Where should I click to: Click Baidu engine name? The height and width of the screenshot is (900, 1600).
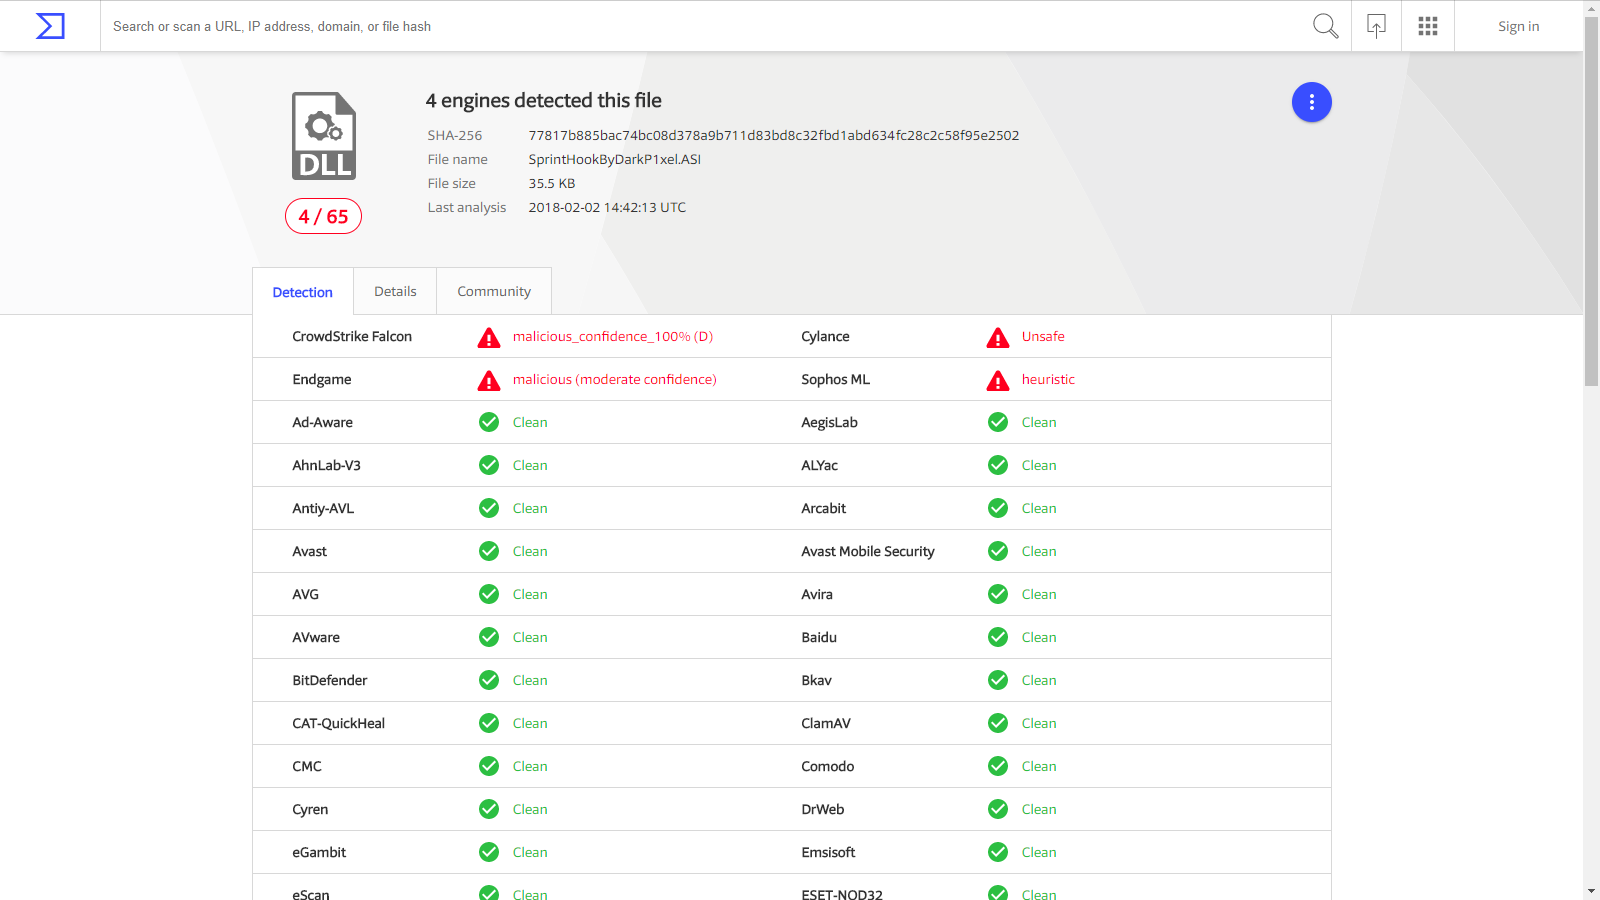[819, 637]
